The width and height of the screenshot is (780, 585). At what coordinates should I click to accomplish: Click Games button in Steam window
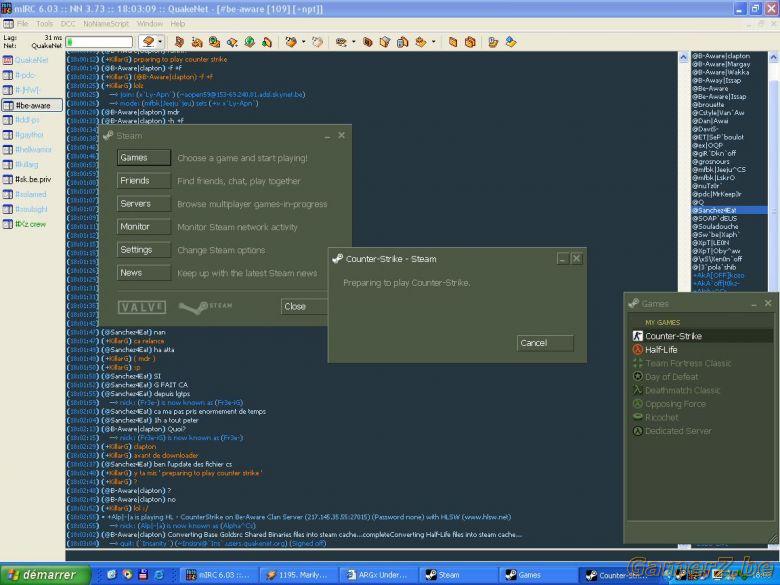tap(144, 158)
